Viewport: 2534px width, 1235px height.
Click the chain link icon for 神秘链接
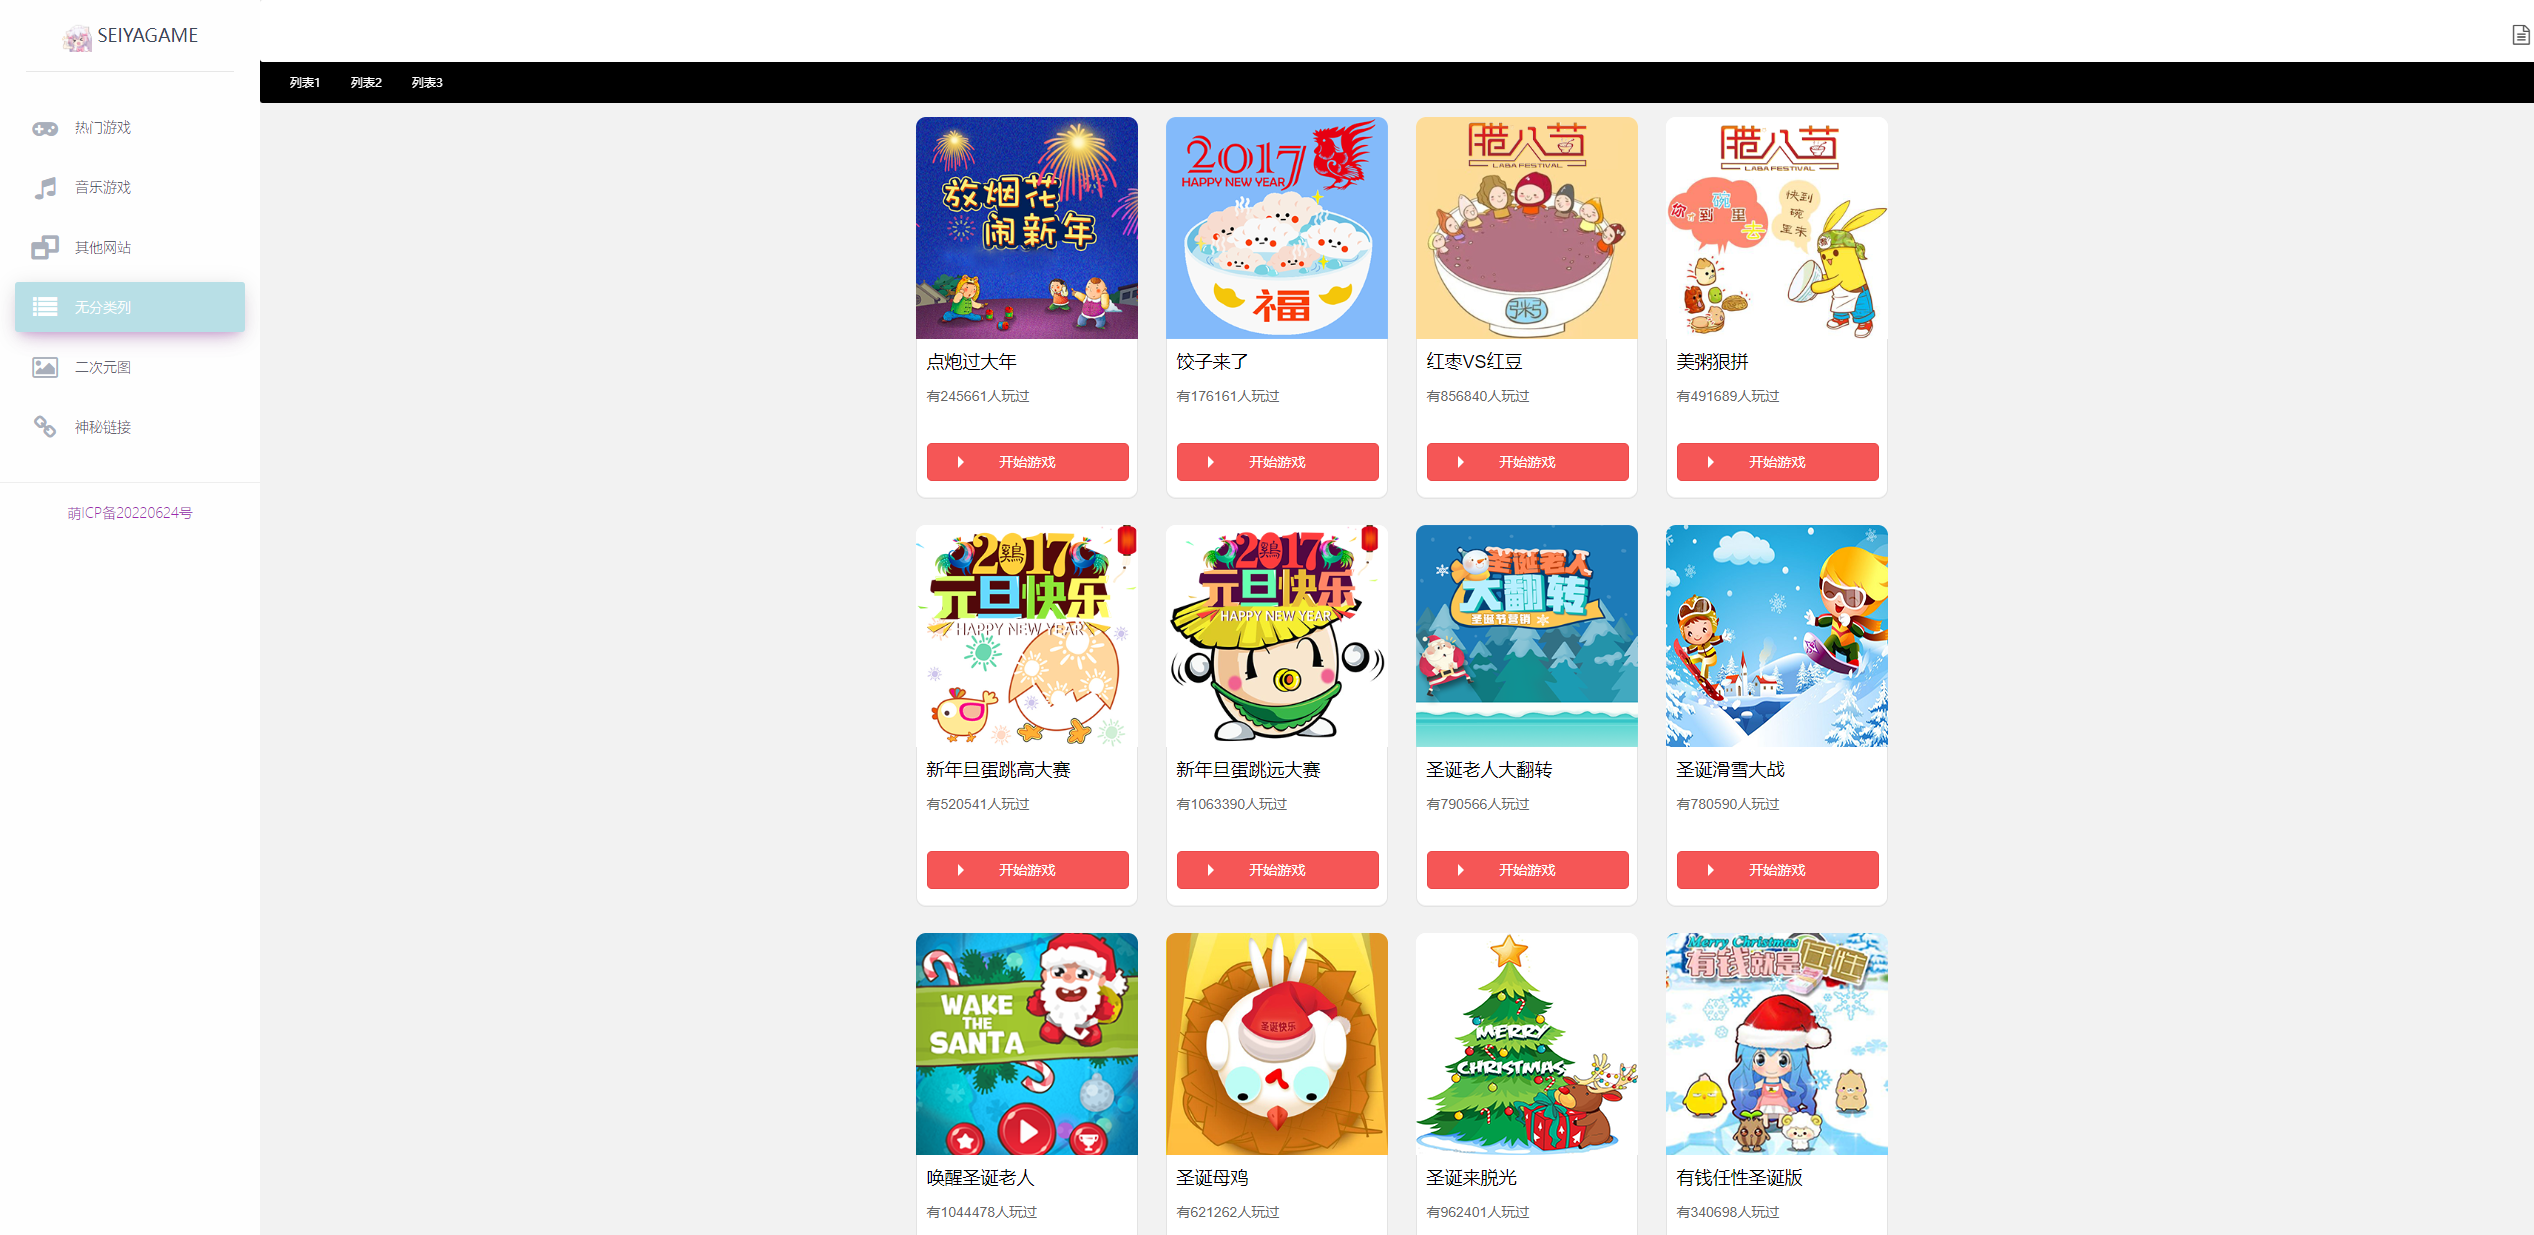coord(45,427)
